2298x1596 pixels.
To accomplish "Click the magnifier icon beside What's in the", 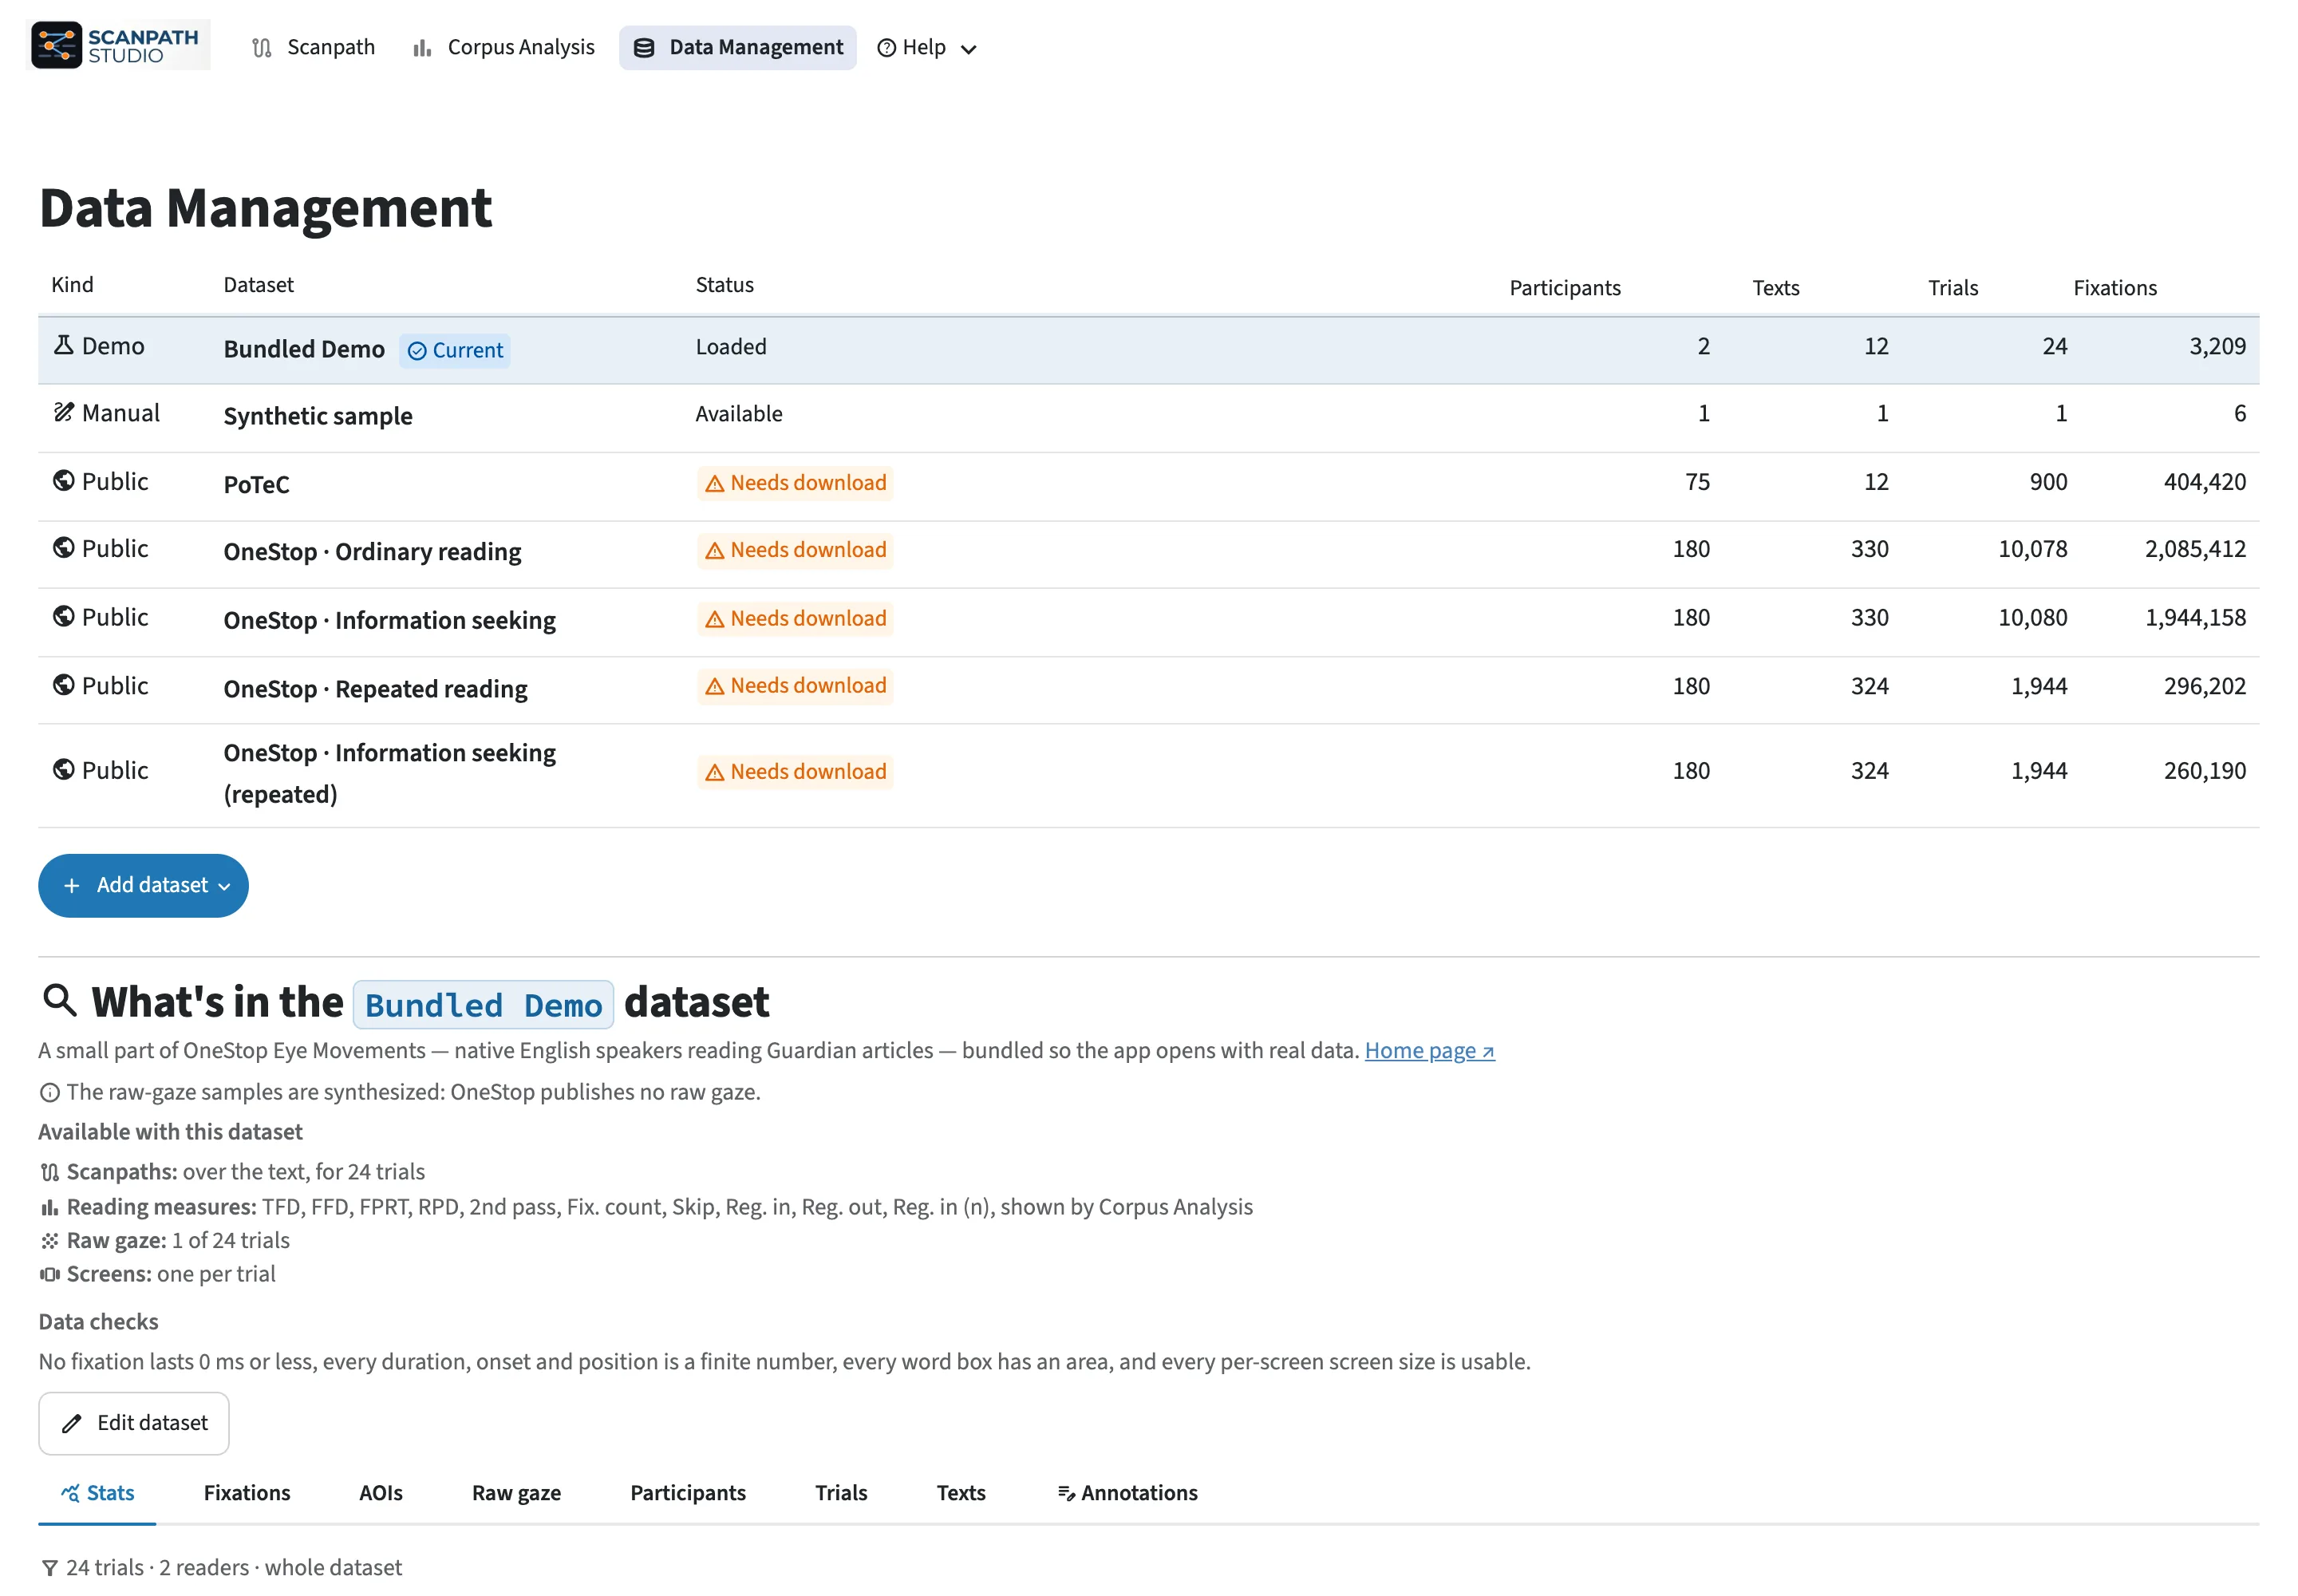I will click(60, 1000).
